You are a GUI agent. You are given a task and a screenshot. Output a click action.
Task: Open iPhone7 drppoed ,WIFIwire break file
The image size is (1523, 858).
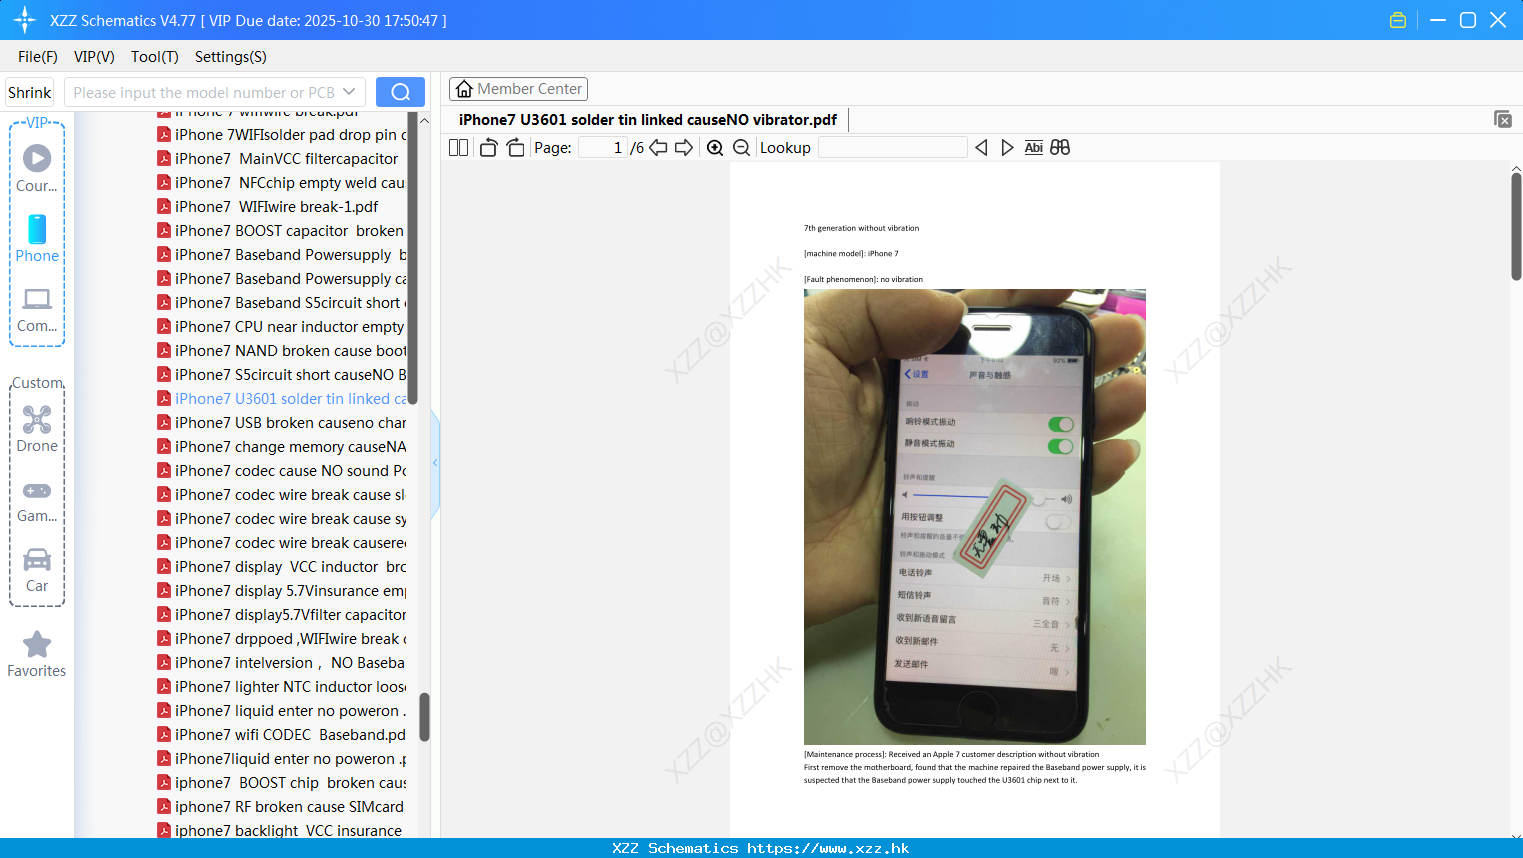coord(281,639)
